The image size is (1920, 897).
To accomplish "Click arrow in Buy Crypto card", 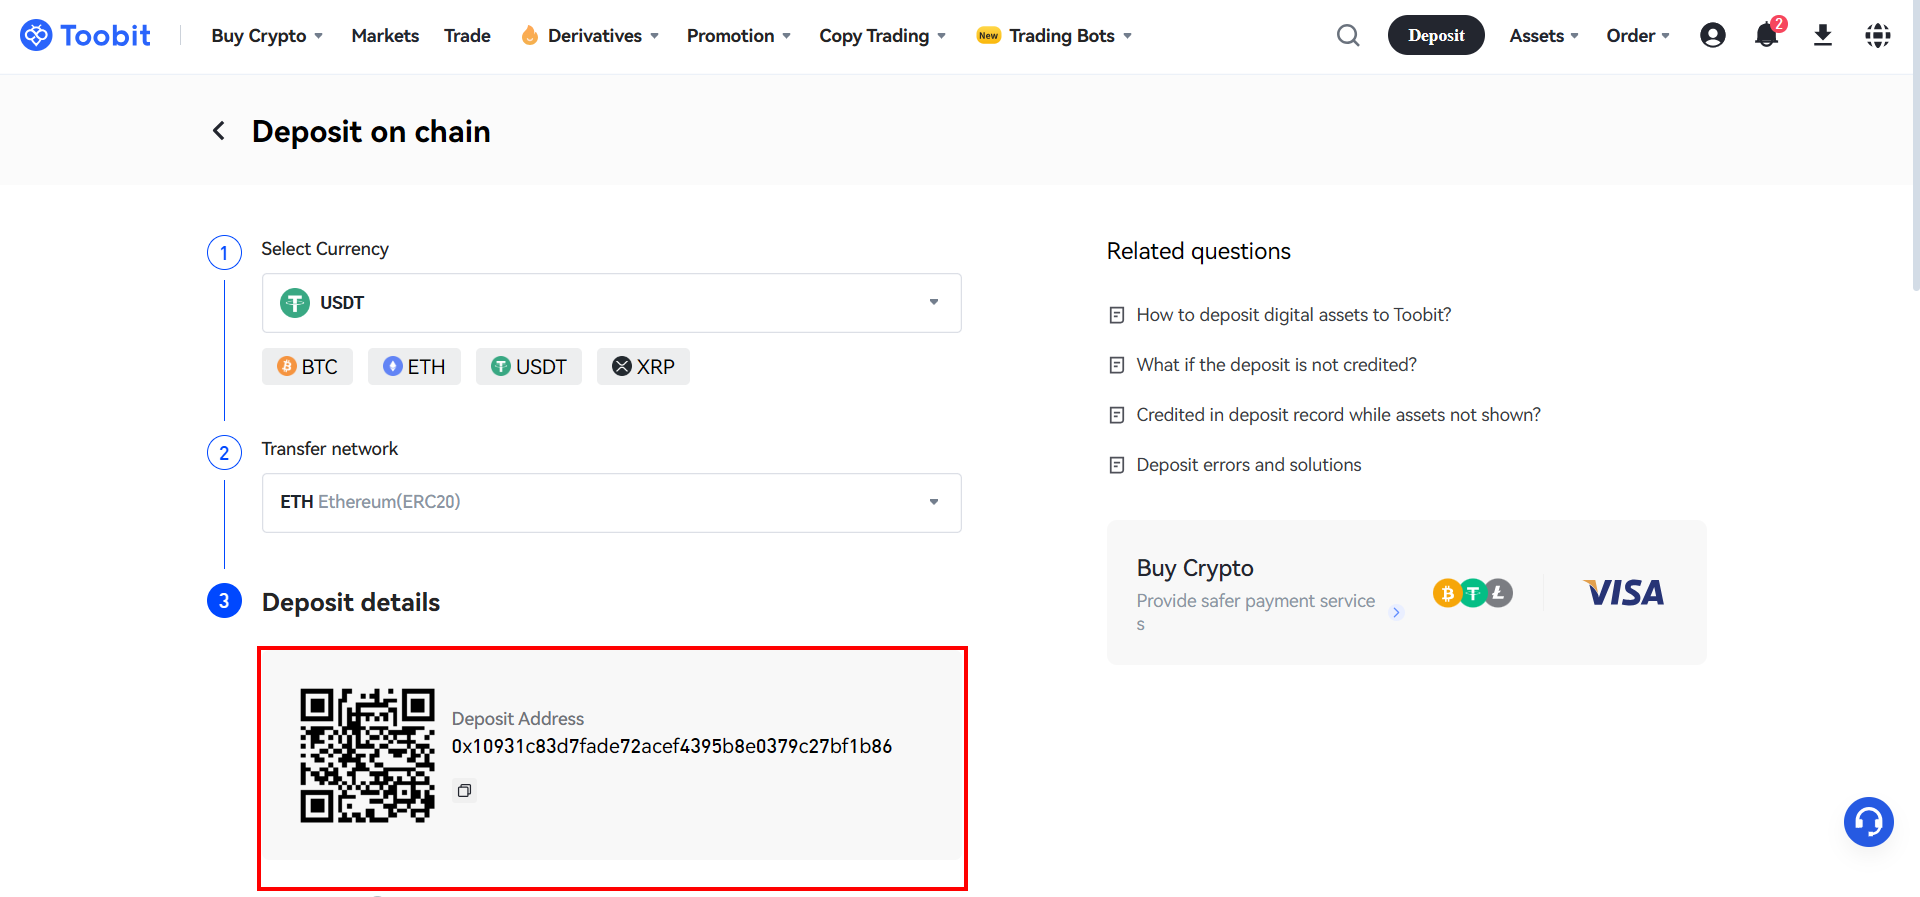I will click(1396, 612).
